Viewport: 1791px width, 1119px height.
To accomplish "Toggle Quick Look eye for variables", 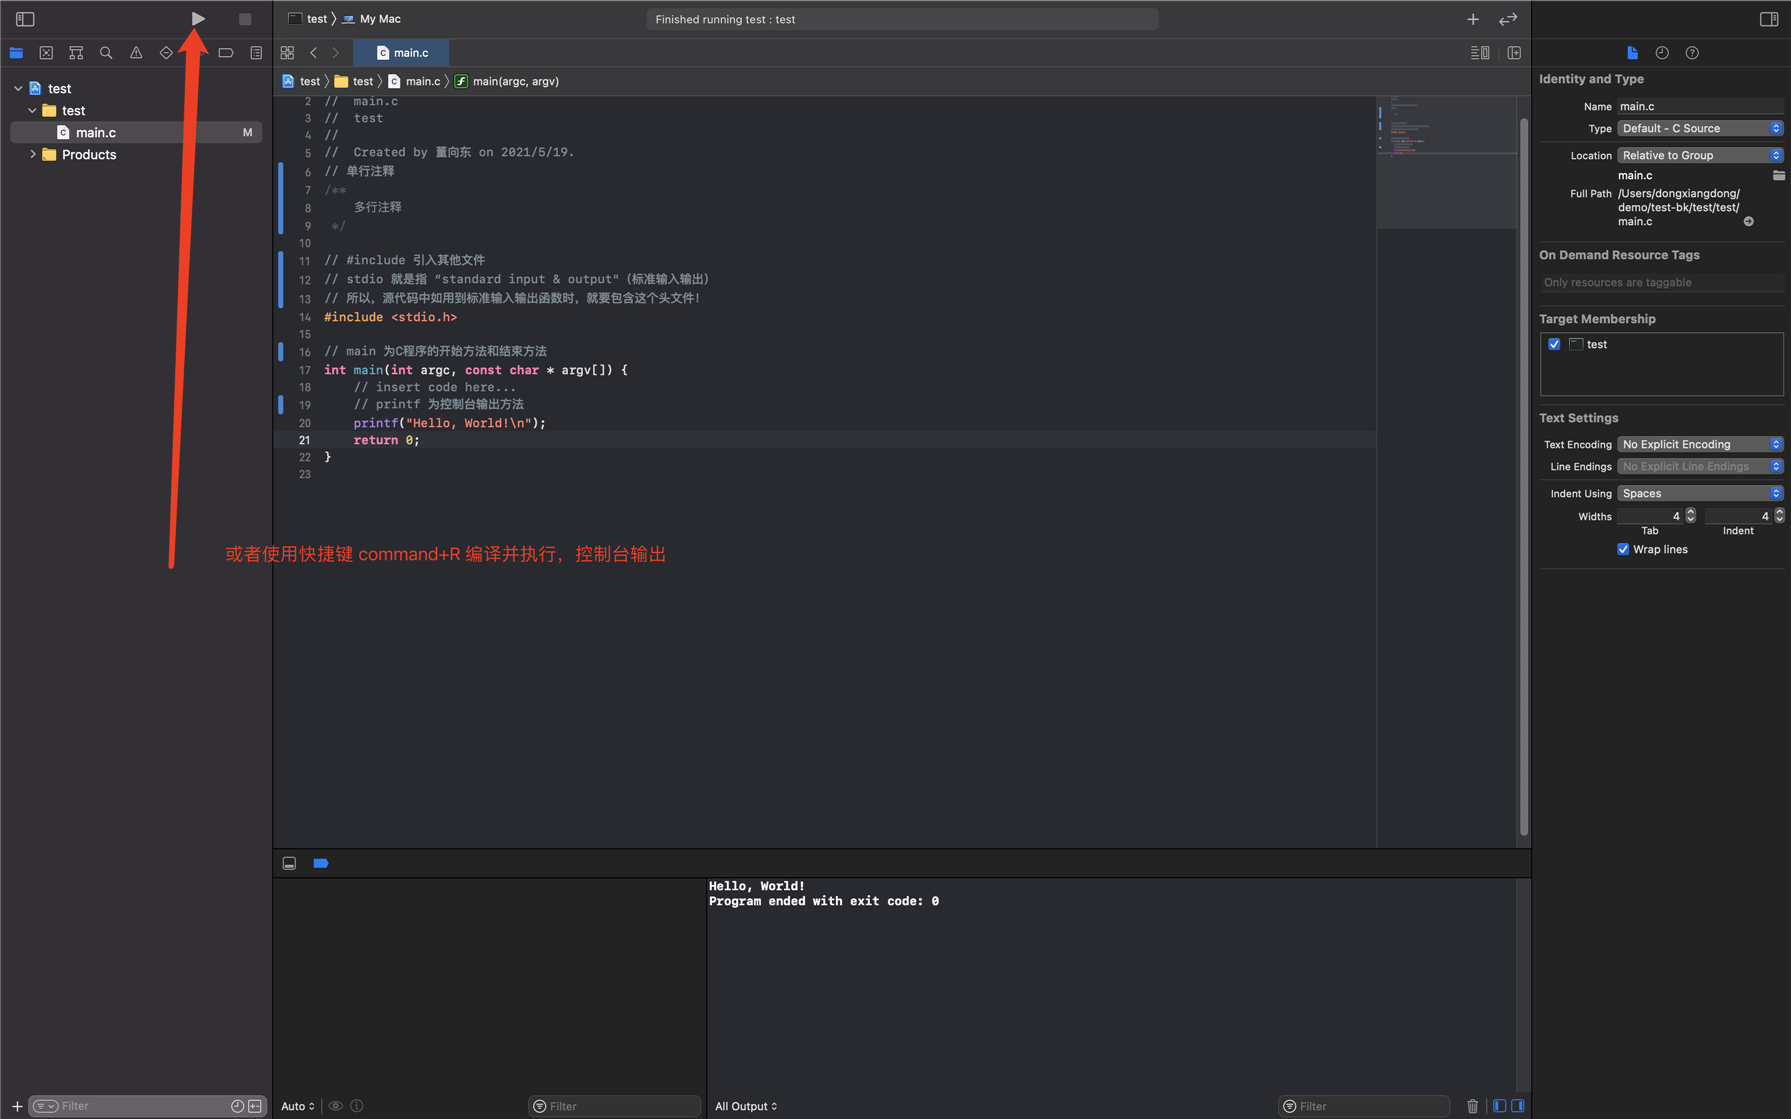I will 336,1106.
